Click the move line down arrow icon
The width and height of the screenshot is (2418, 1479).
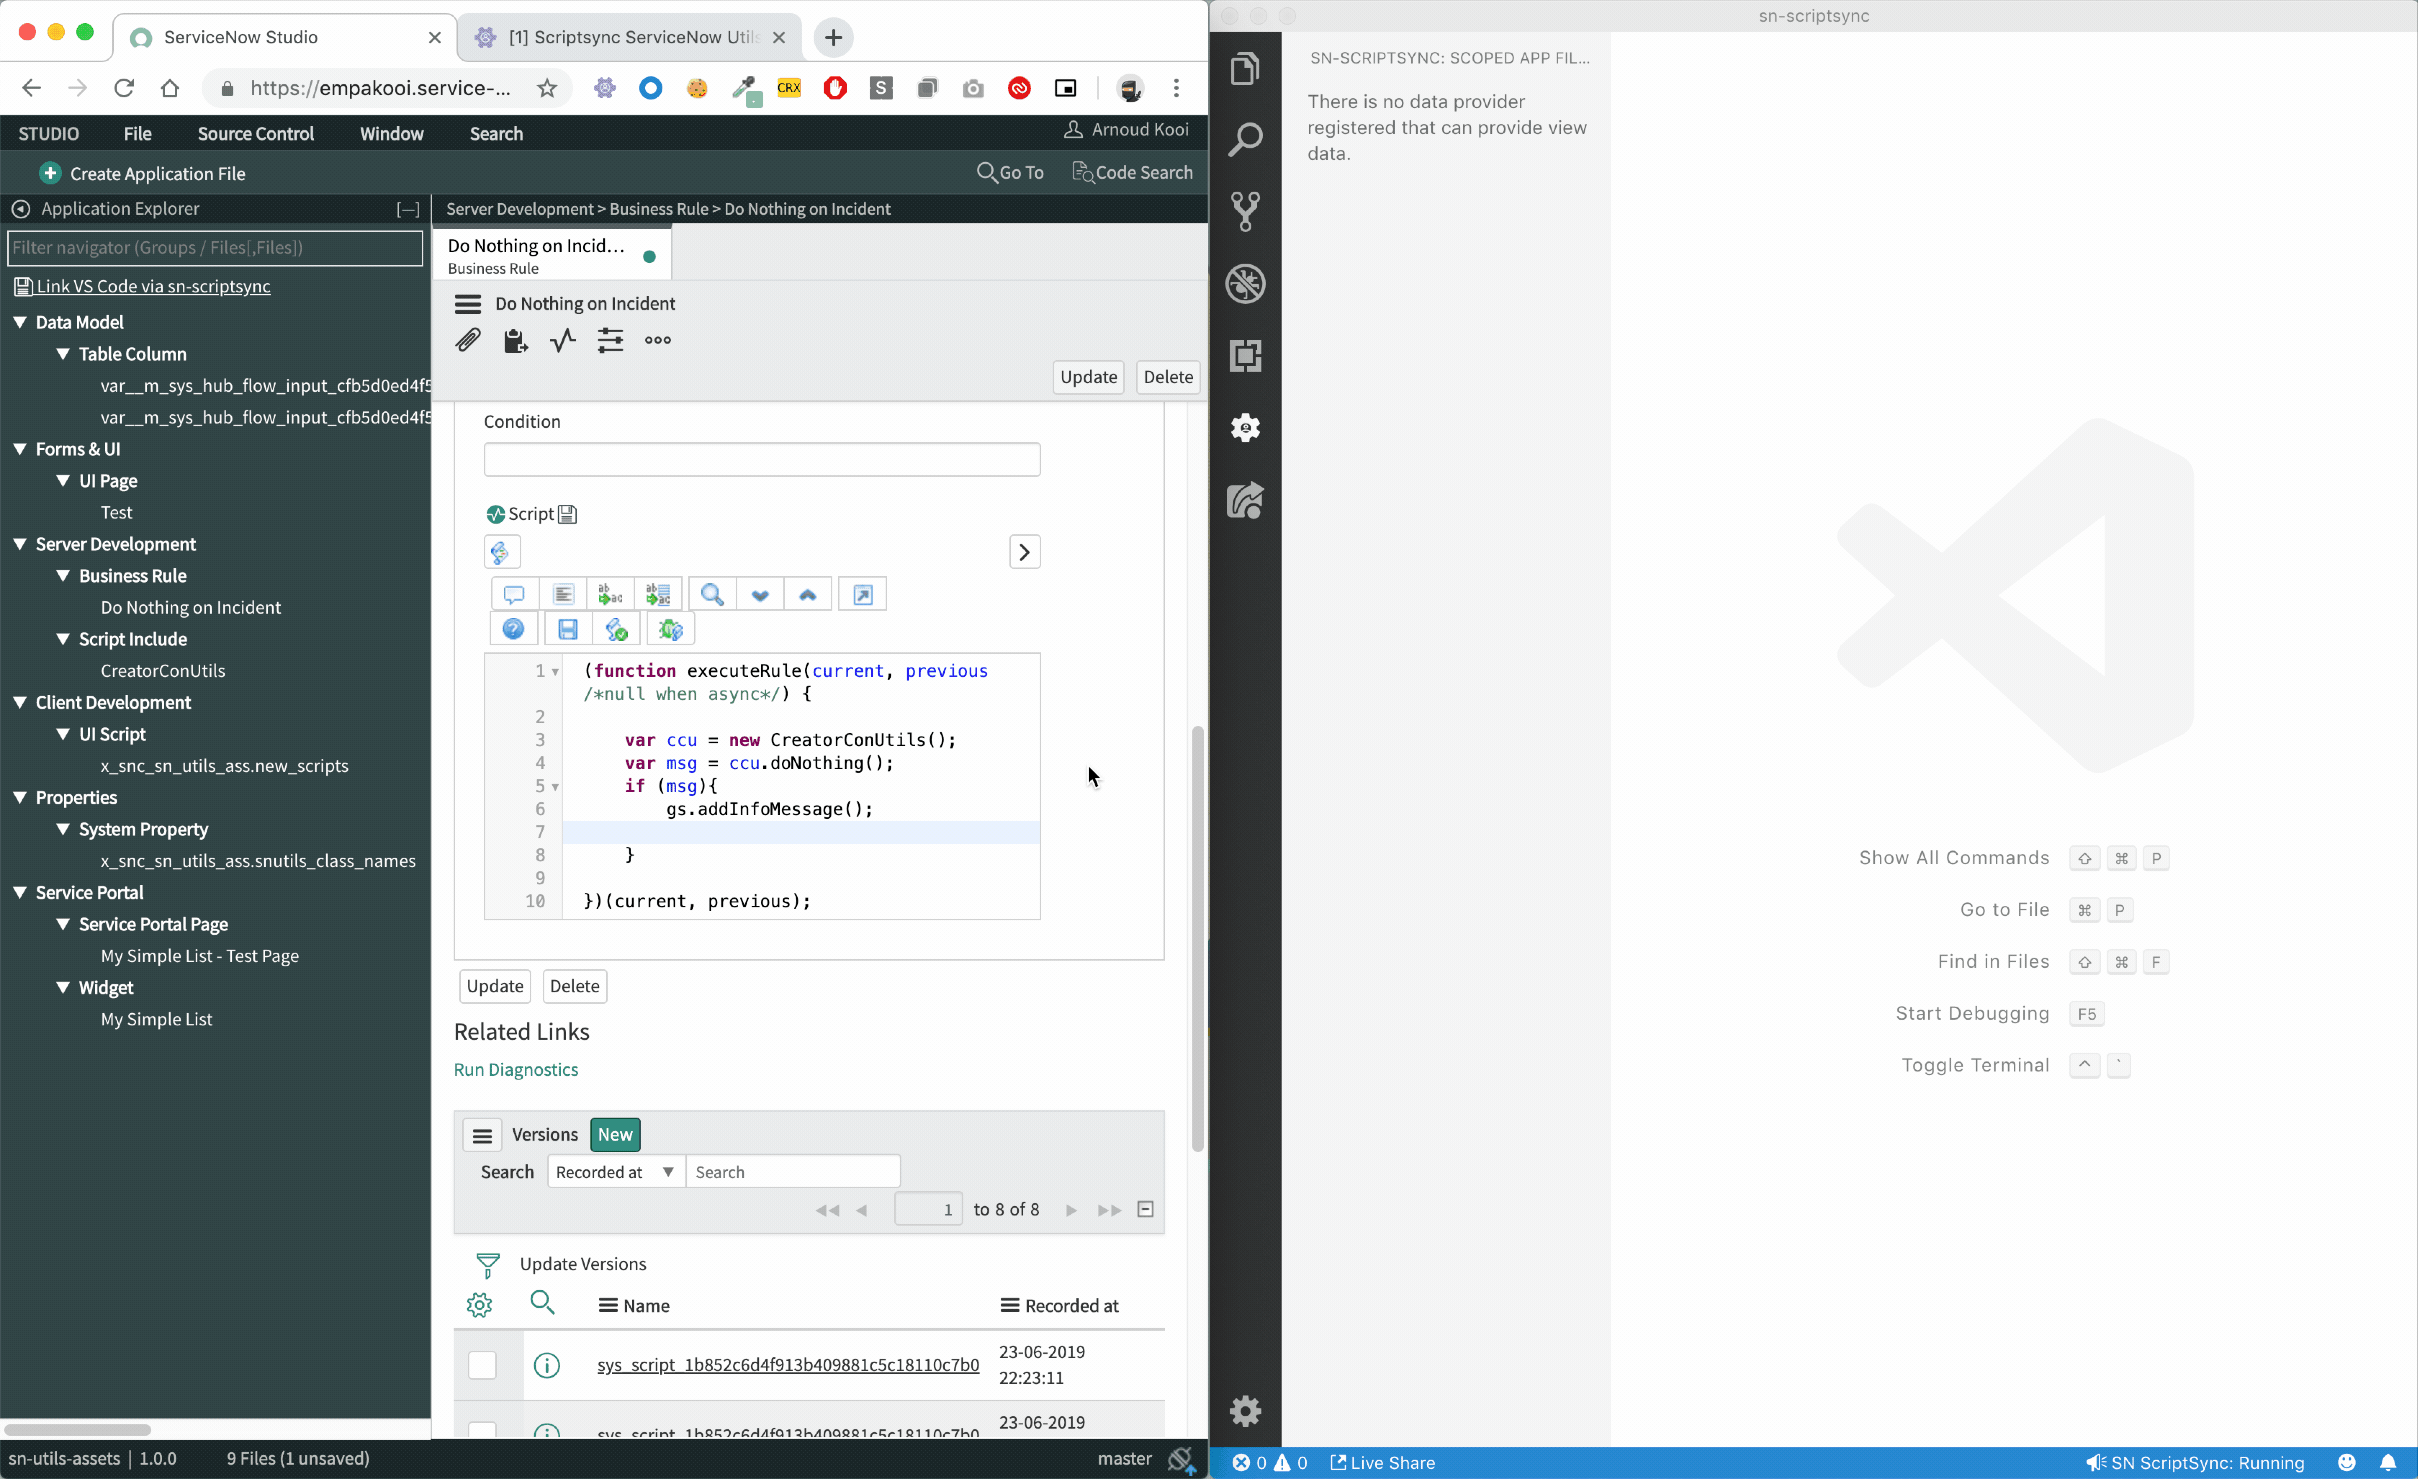click(760, 594)
